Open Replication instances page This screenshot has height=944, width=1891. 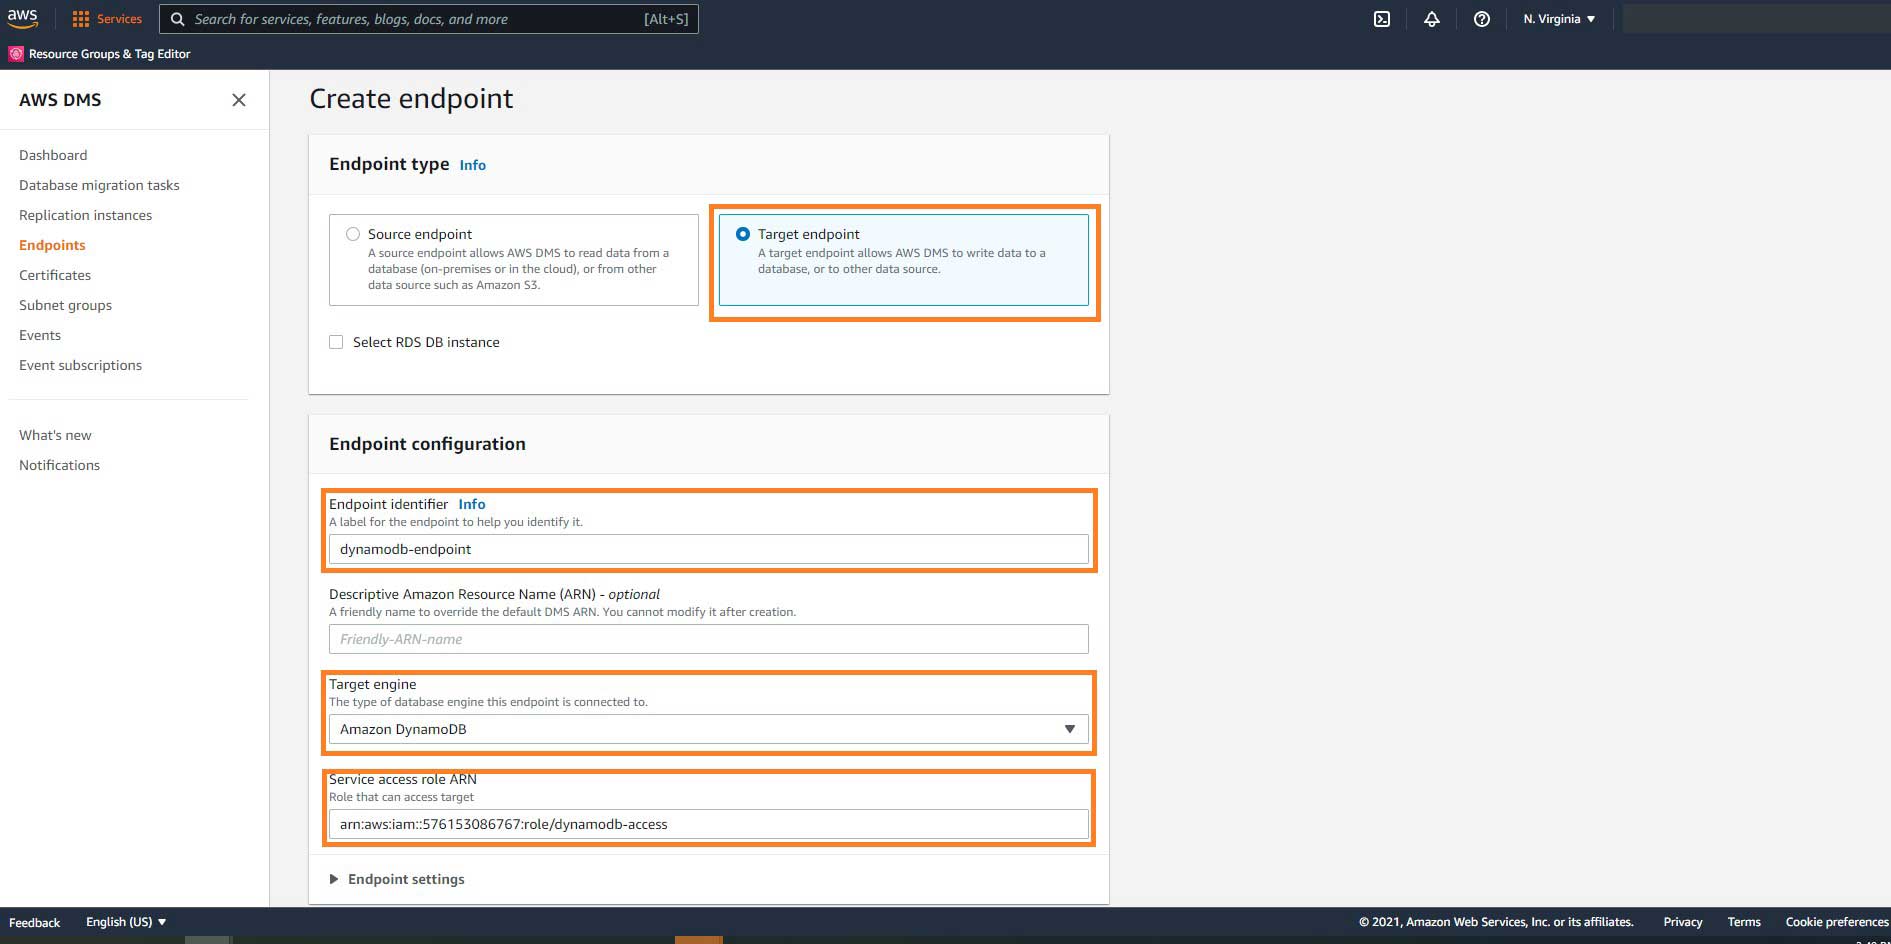coord(85,215)
